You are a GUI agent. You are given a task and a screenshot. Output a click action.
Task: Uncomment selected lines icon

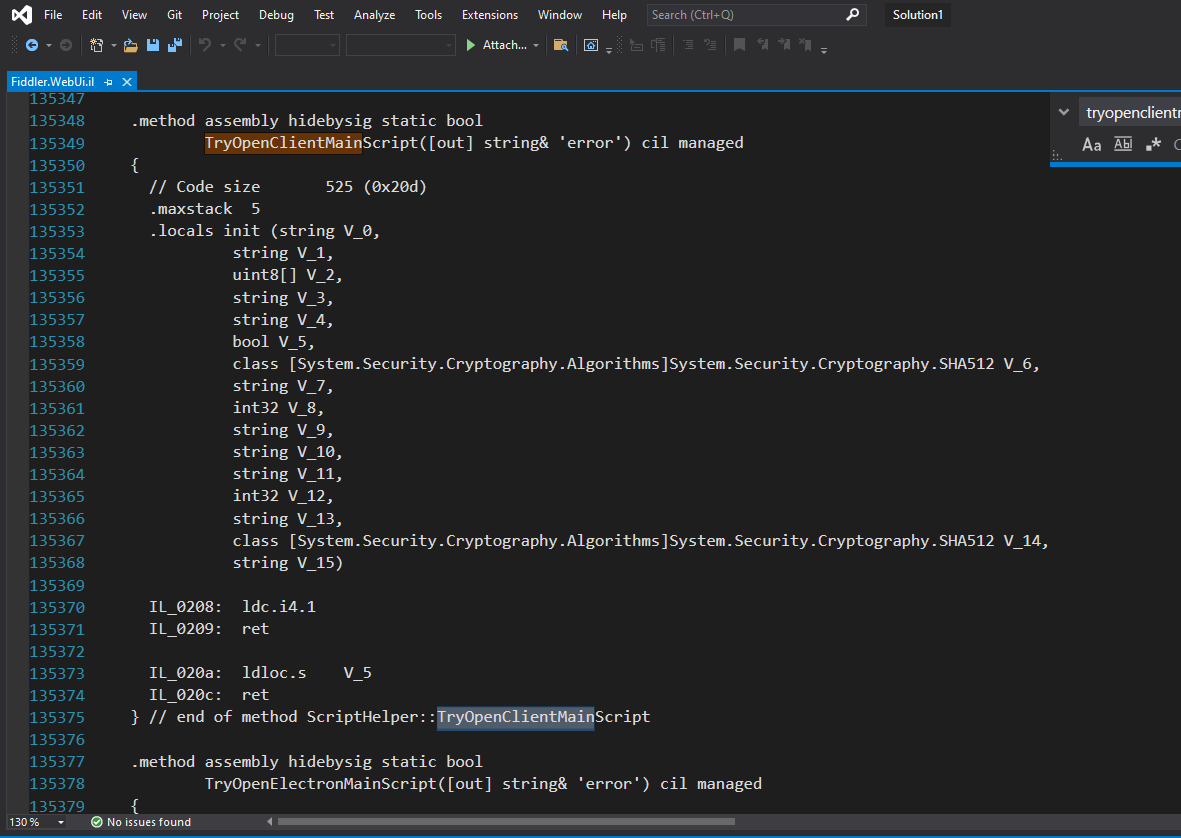pos(710,45)
